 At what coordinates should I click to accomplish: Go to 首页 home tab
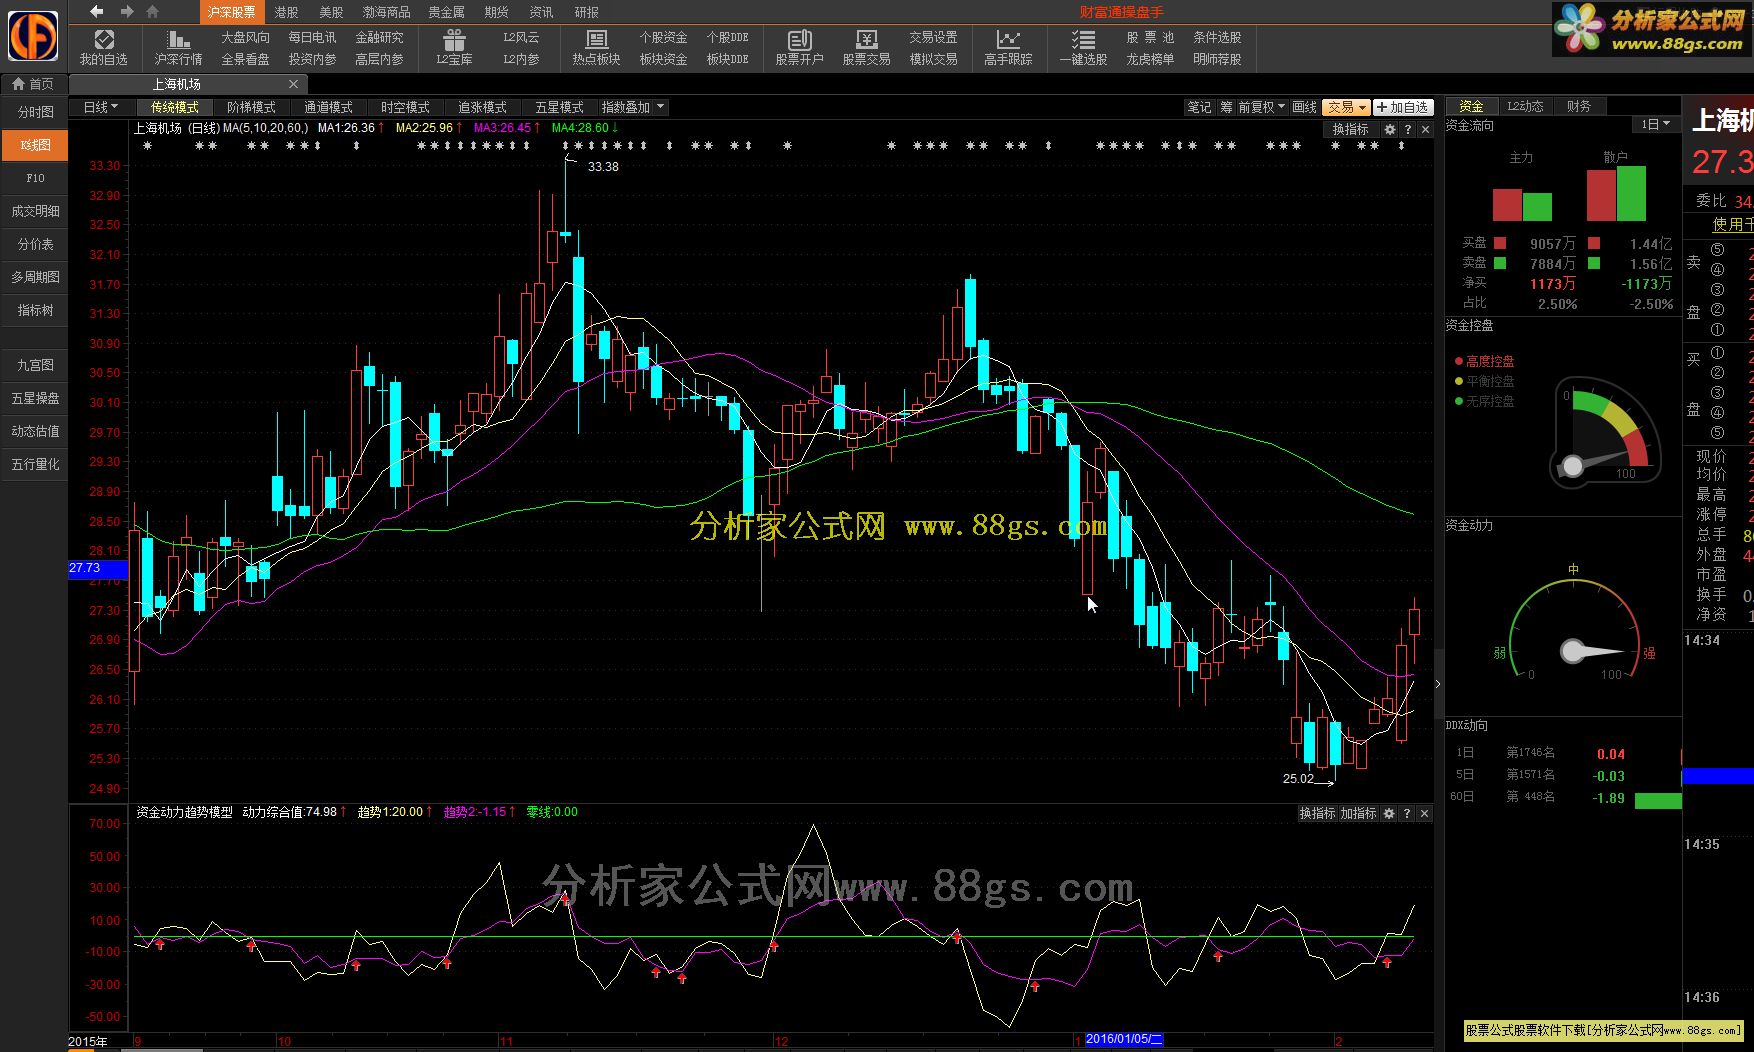[34, 84]
